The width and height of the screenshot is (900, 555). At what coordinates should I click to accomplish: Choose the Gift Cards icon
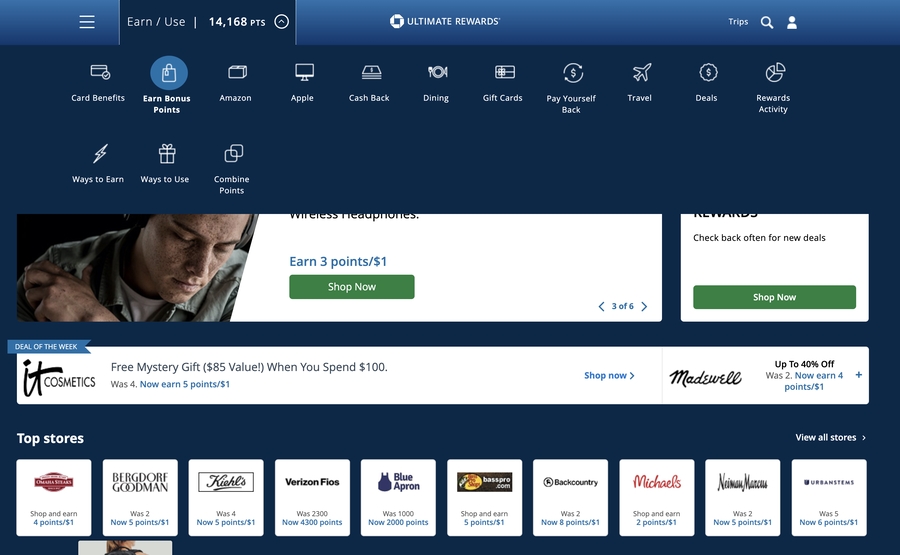[504, 73]
